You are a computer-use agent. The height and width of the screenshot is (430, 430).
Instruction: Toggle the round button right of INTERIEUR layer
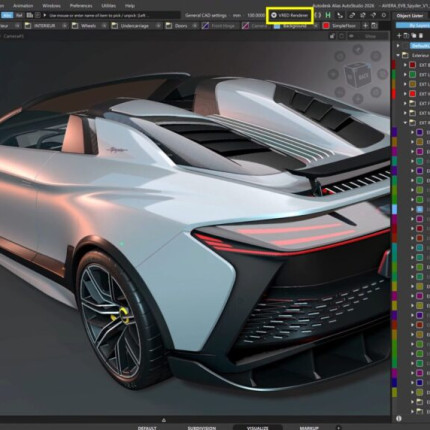point(65,26)
